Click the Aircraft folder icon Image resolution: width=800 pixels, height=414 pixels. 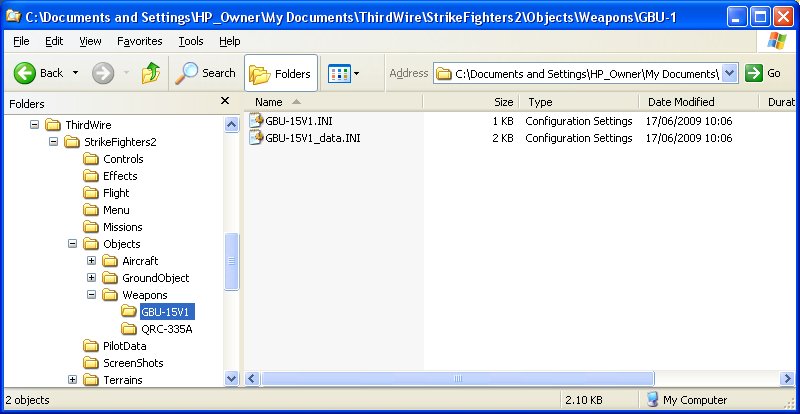click(110, 261)
